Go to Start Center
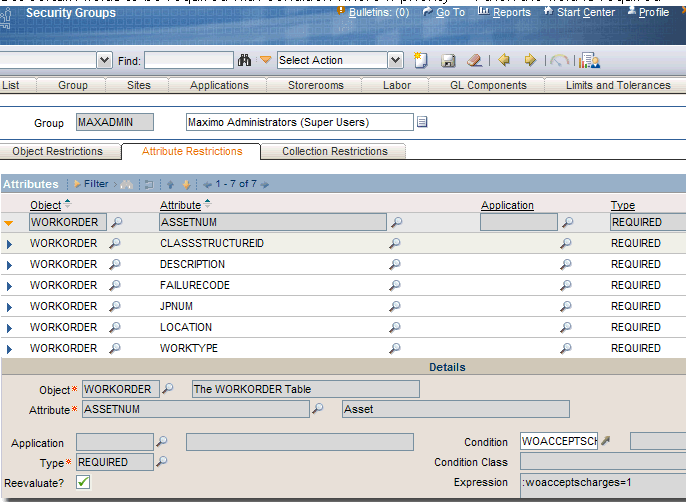Image resolution: width=686 pixels, height=502 pixels. pyautogui.click(x=586, y=12)
